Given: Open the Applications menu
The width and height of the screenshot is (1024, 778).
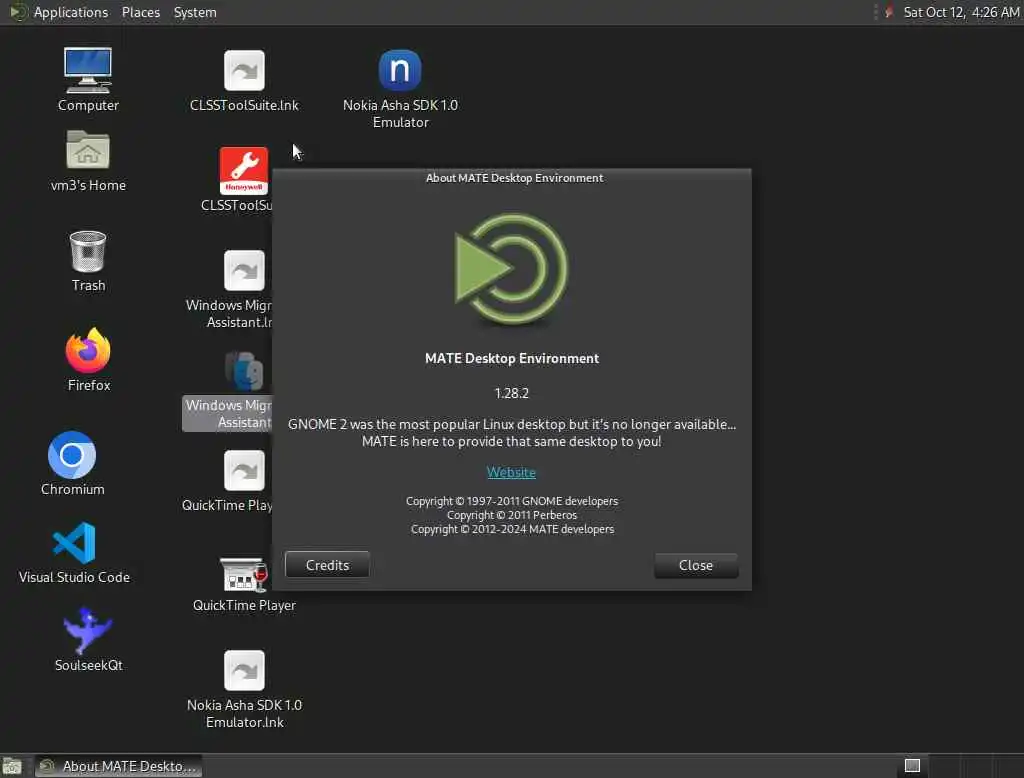Looking at the screenshot, I should 71,12.
